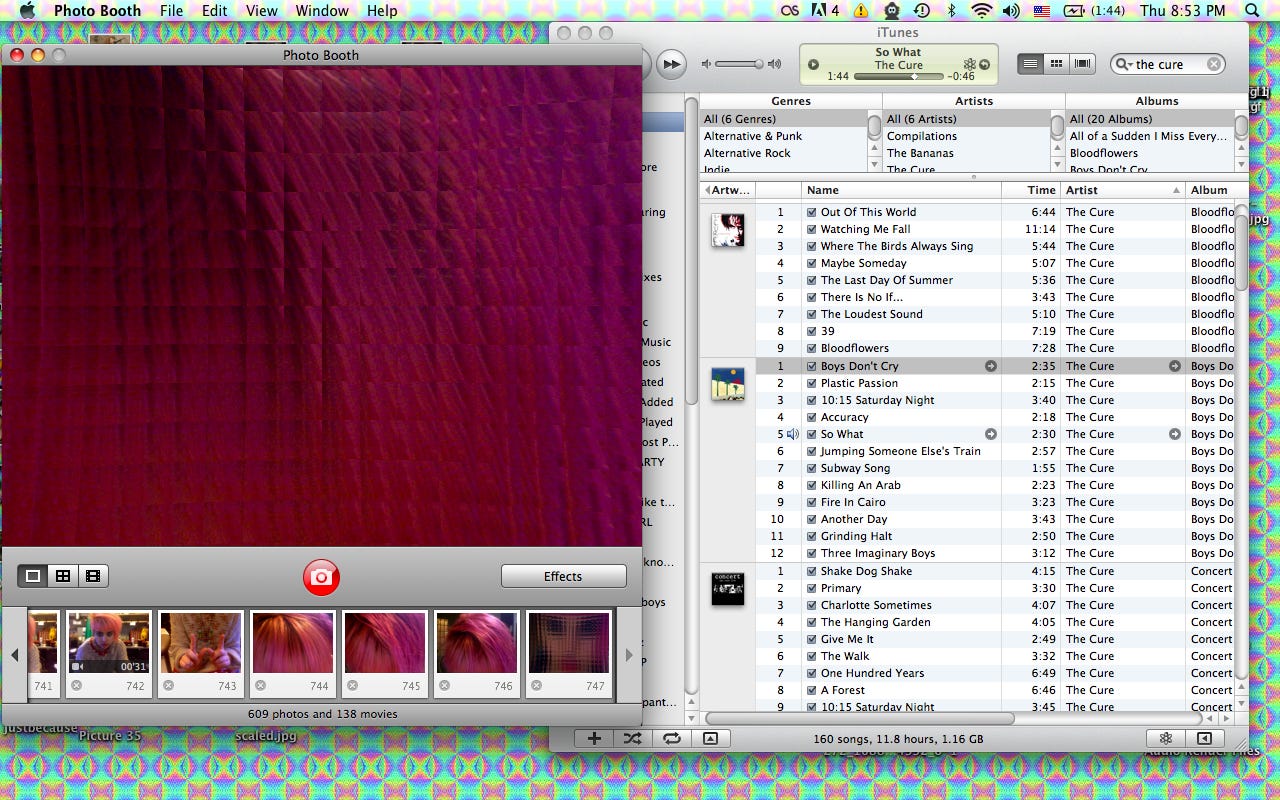Screen dimensions: 1280x800
Task: Show later Photo Booth thumbnails with right arrow
Action: [x=628, y=655]
